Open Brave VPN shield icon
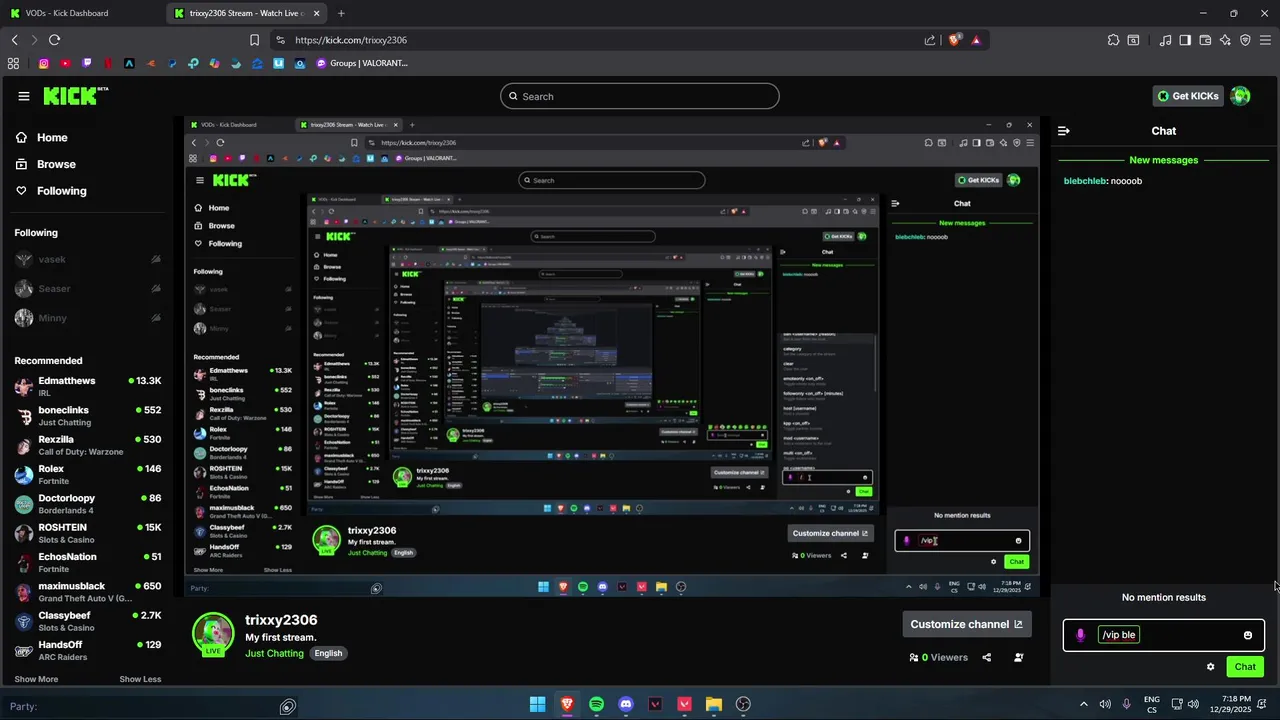Image resolution: width=1280 pixels, height=720 pixels. 1245,40
